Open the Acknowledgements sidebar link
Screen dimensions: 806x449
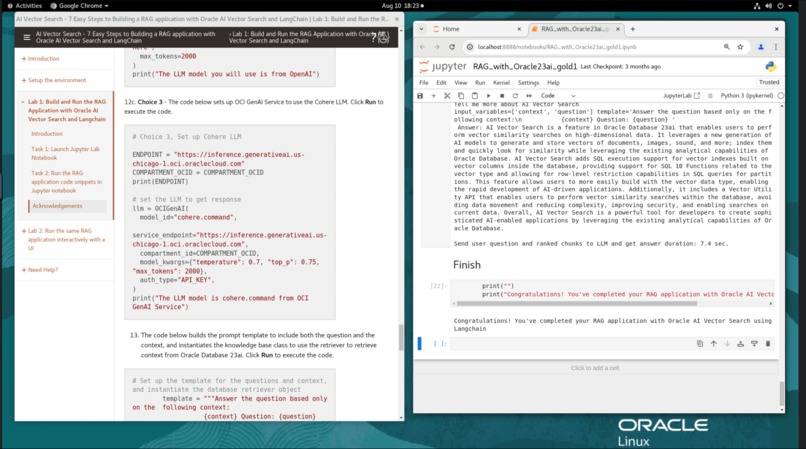(57, 206)
